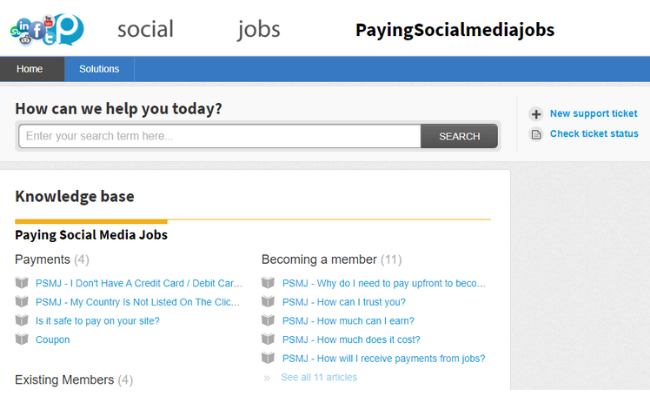Click book icon beside 'How can I trust you?'

pos(268,301)
